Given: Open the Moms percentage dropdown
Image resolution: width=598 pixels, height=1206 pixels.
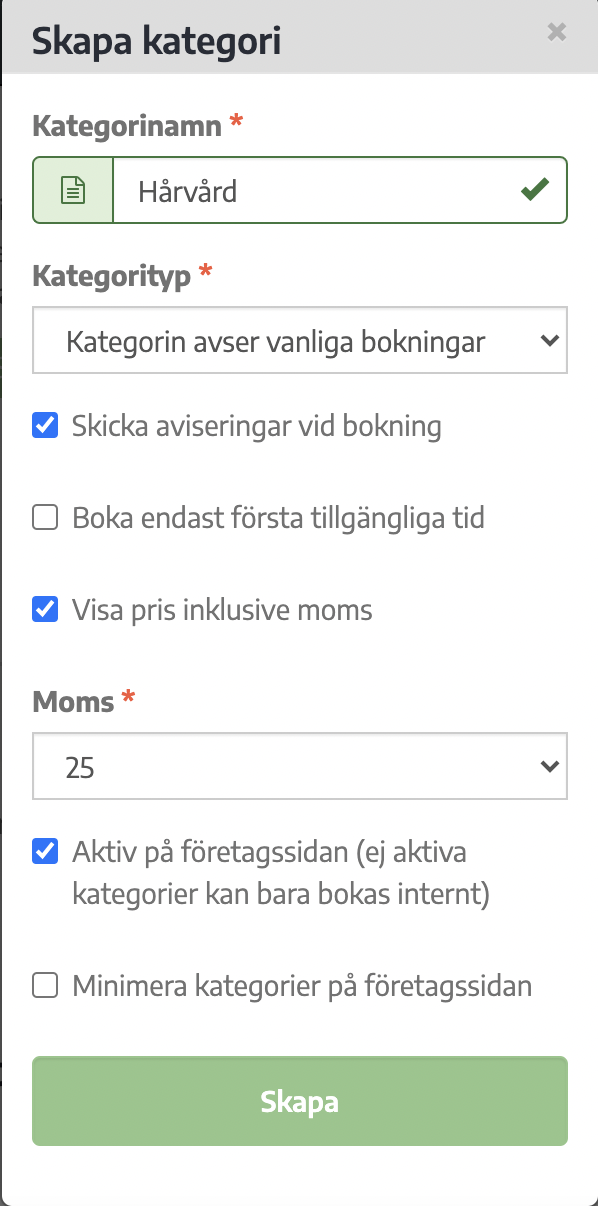Looking at the screenshot, I should click(x=300, y=767).
